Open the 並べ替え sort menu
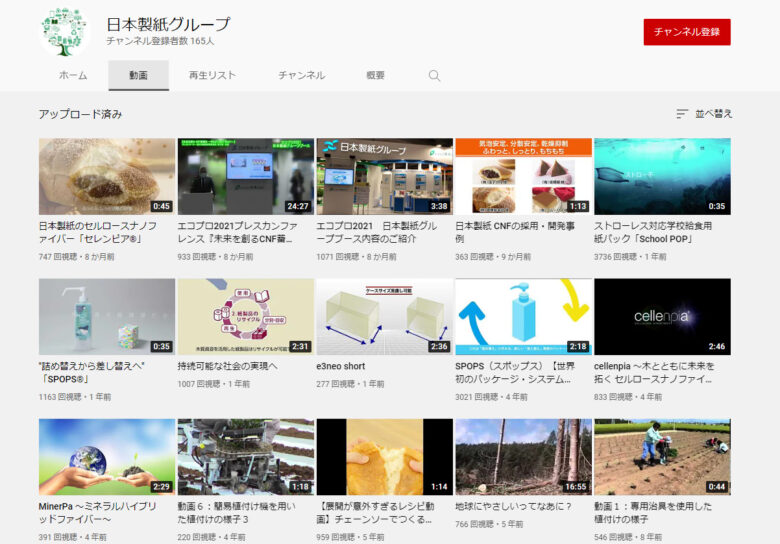The width and height of the screenshot is (780, 544). [704, 114]
